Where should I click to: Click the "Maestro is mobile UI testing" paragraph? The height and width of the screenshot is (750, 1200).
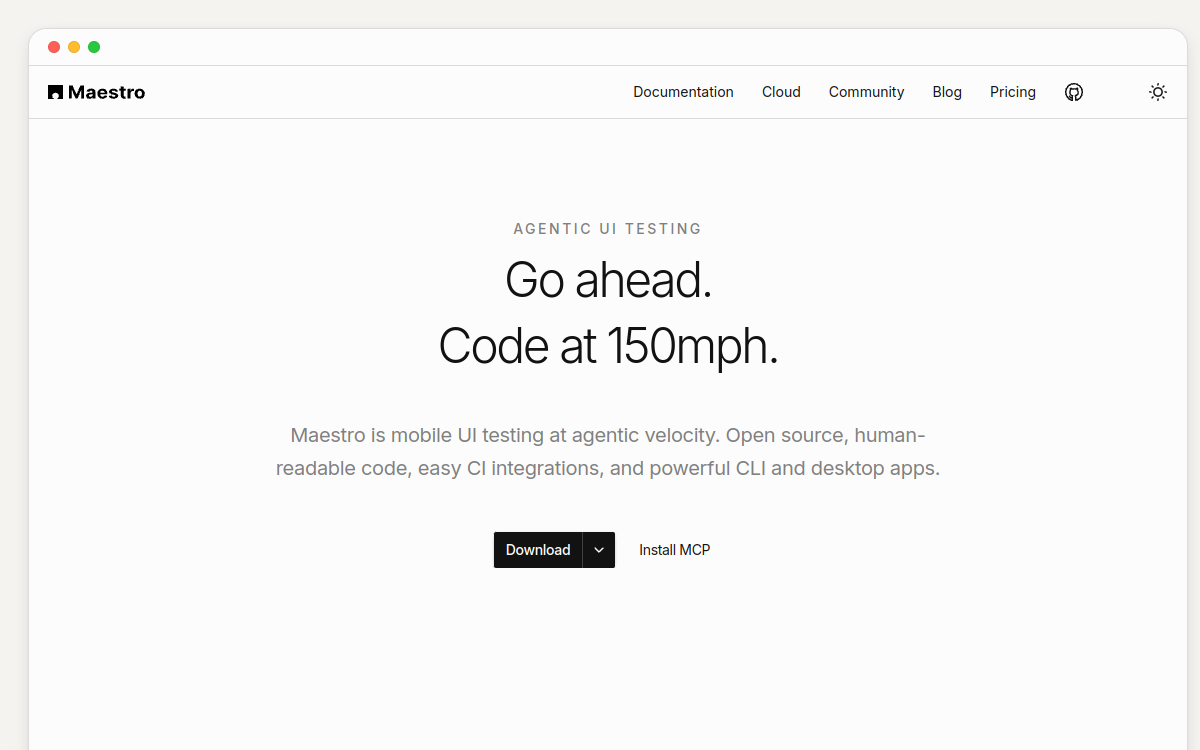tap(608, 452)
